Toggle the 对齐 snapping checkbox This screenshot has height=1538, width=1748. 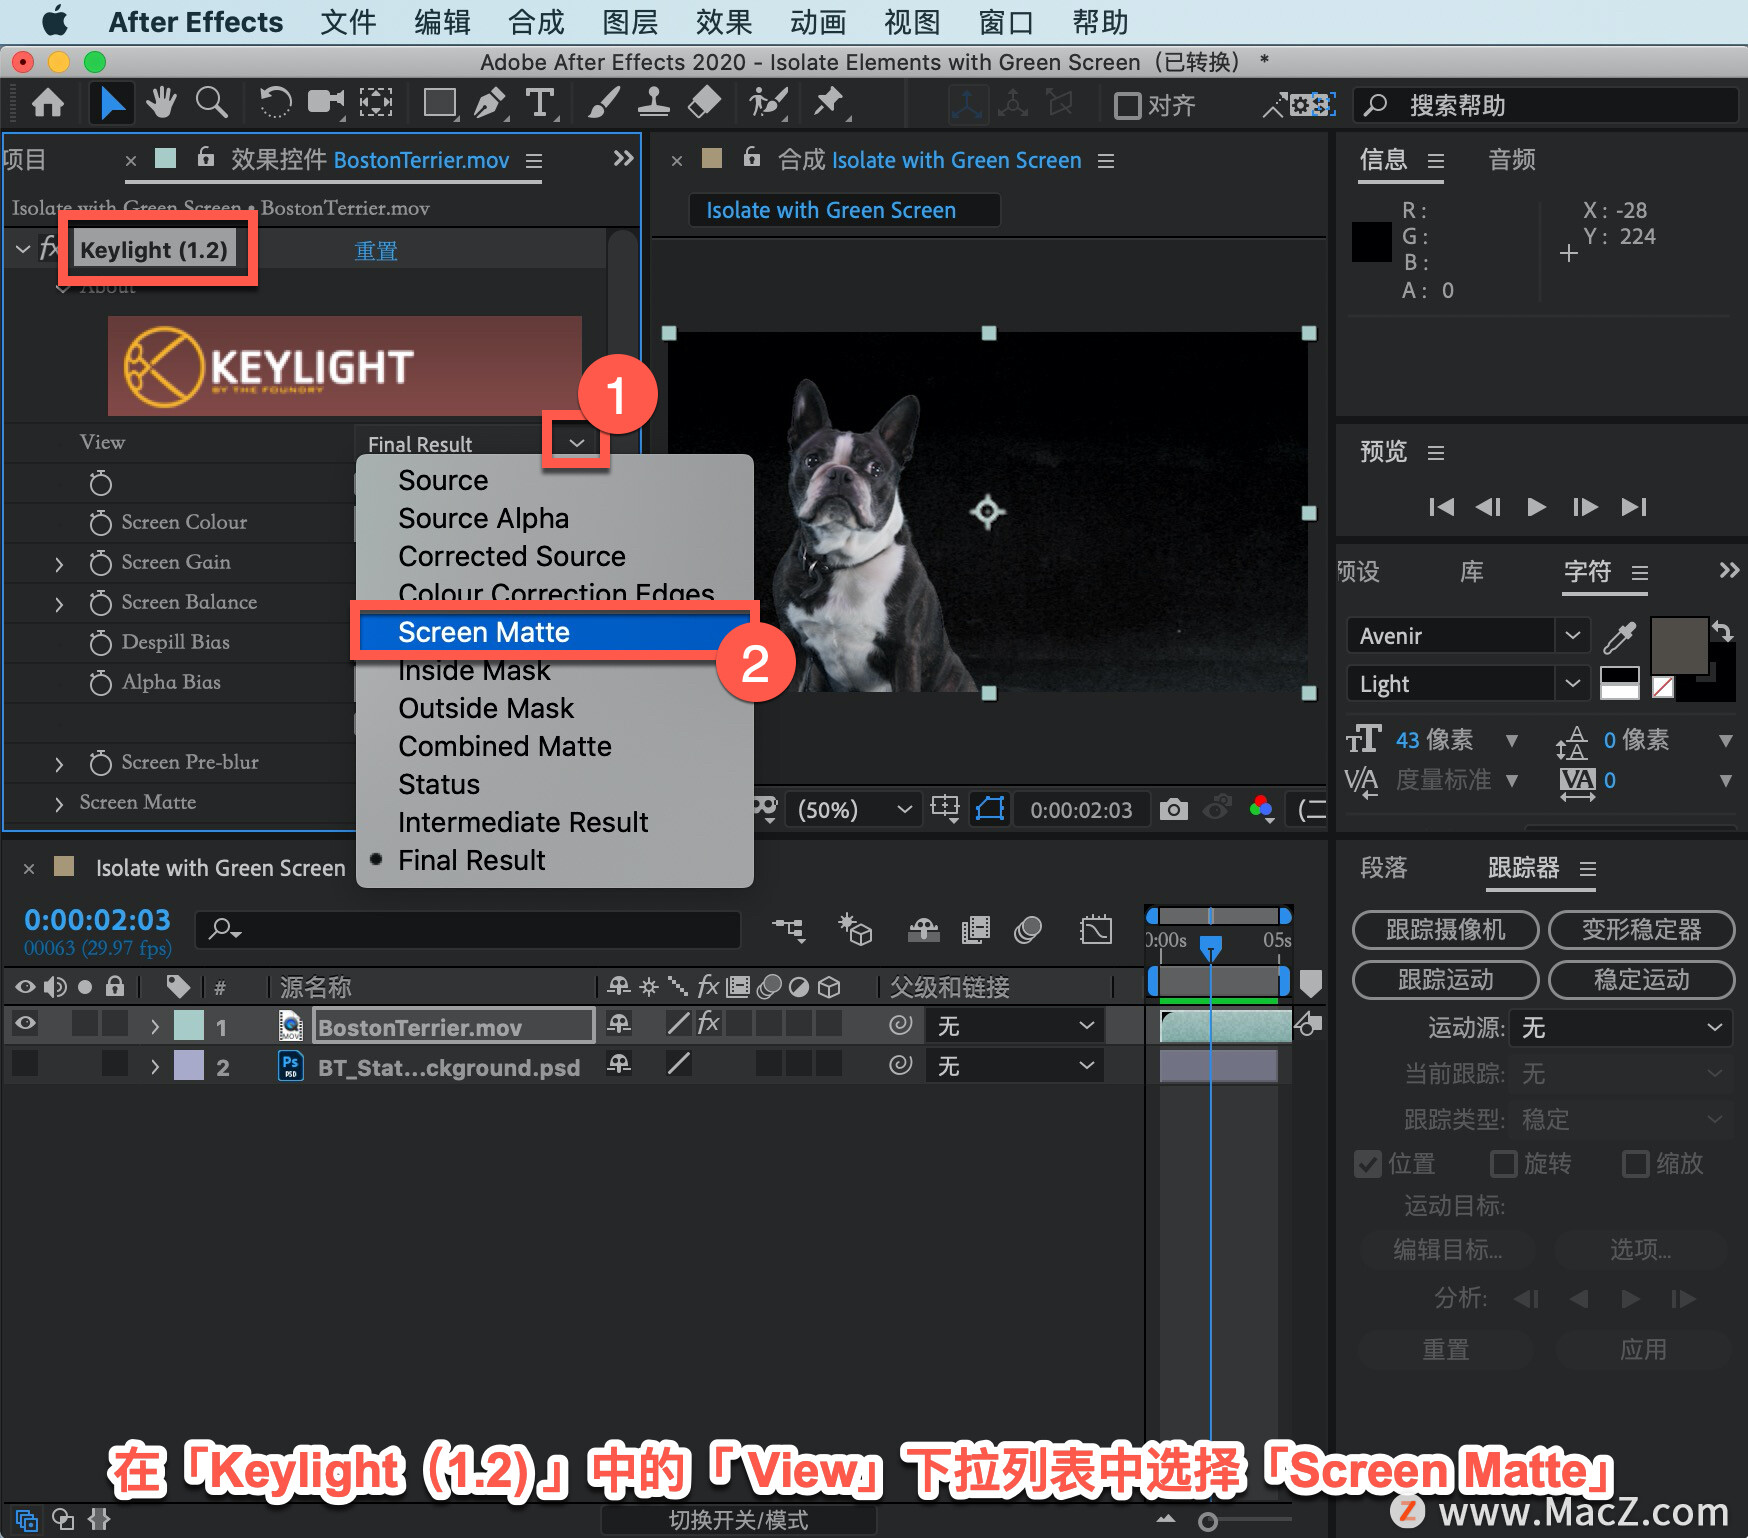pyautogui.click(x=1127, y=105)
